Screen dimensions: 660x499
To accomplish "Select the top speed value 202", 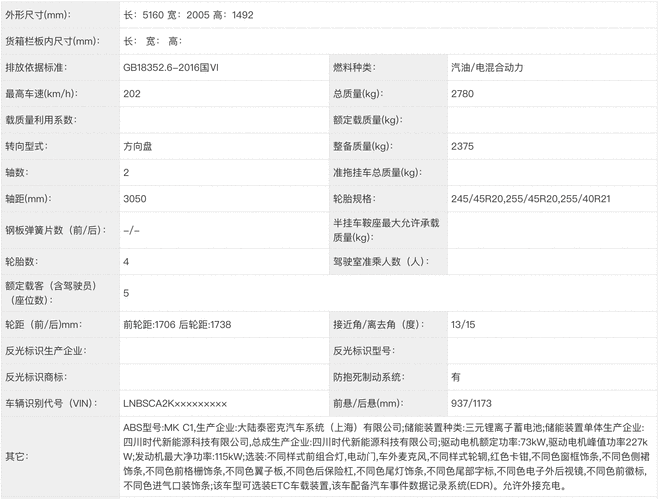I will (131, 93).
